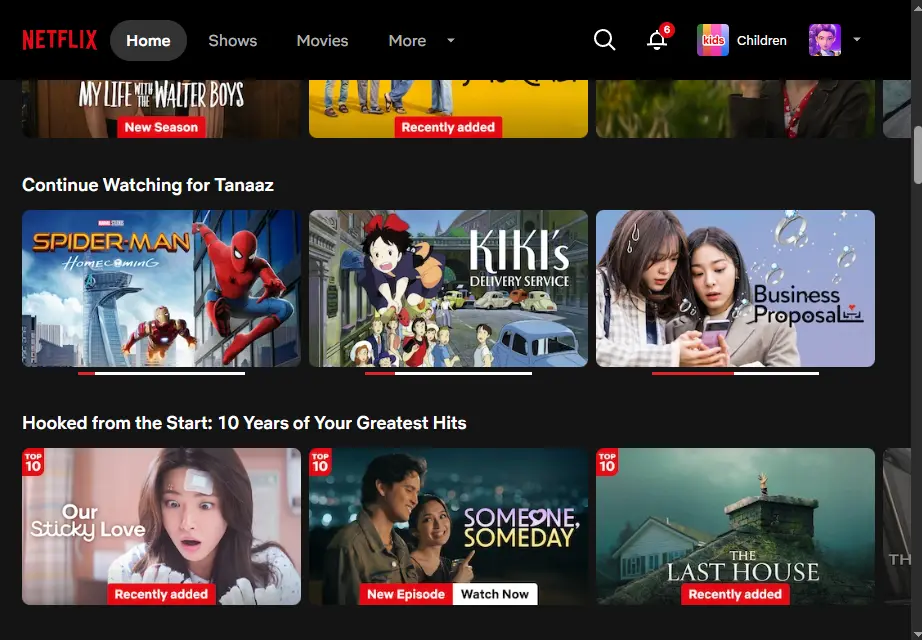Click Top 10 badge on The Last House
Viewport: 922px width, 640px height.
pos(607,462)
